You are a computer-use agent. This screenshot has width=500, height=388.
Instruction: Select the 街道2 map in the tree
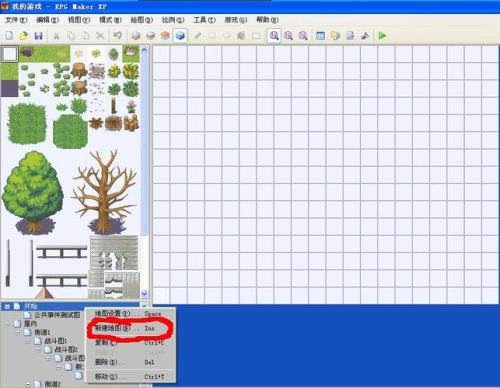tap(53, 384)
